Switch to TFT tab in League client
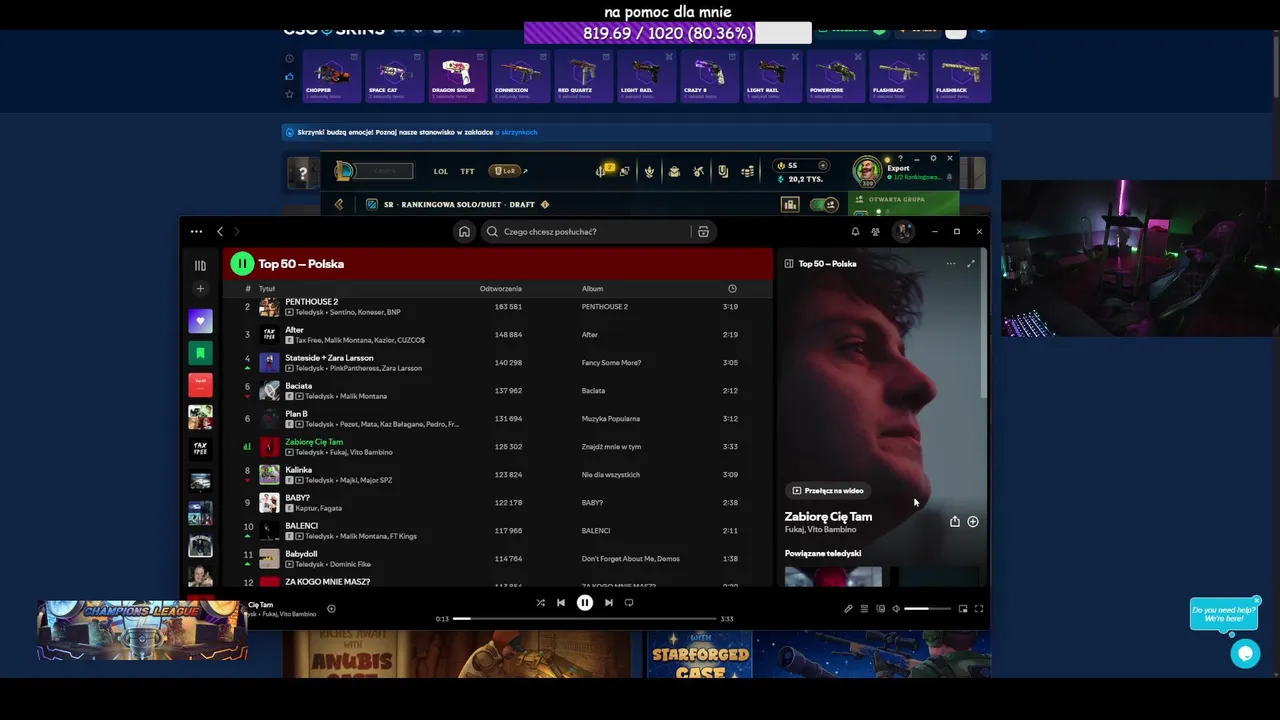Screen dimensions: 1280x720 coord(467,171)
